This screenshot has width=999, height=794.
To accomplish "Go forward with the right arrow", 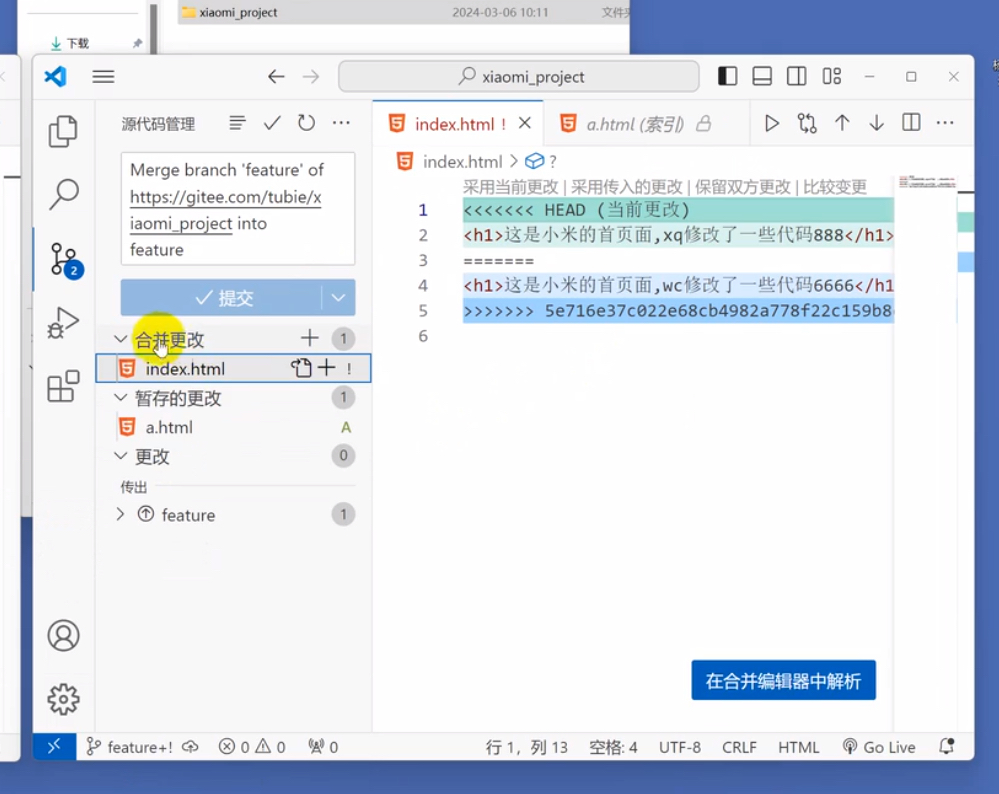I will 311,77.
